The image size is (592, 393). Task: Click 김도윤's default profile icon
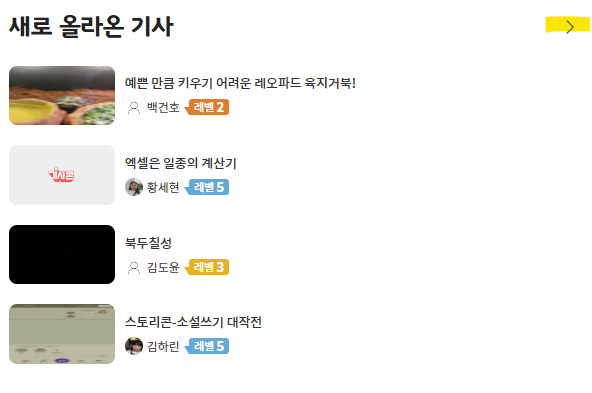point(134,267)
